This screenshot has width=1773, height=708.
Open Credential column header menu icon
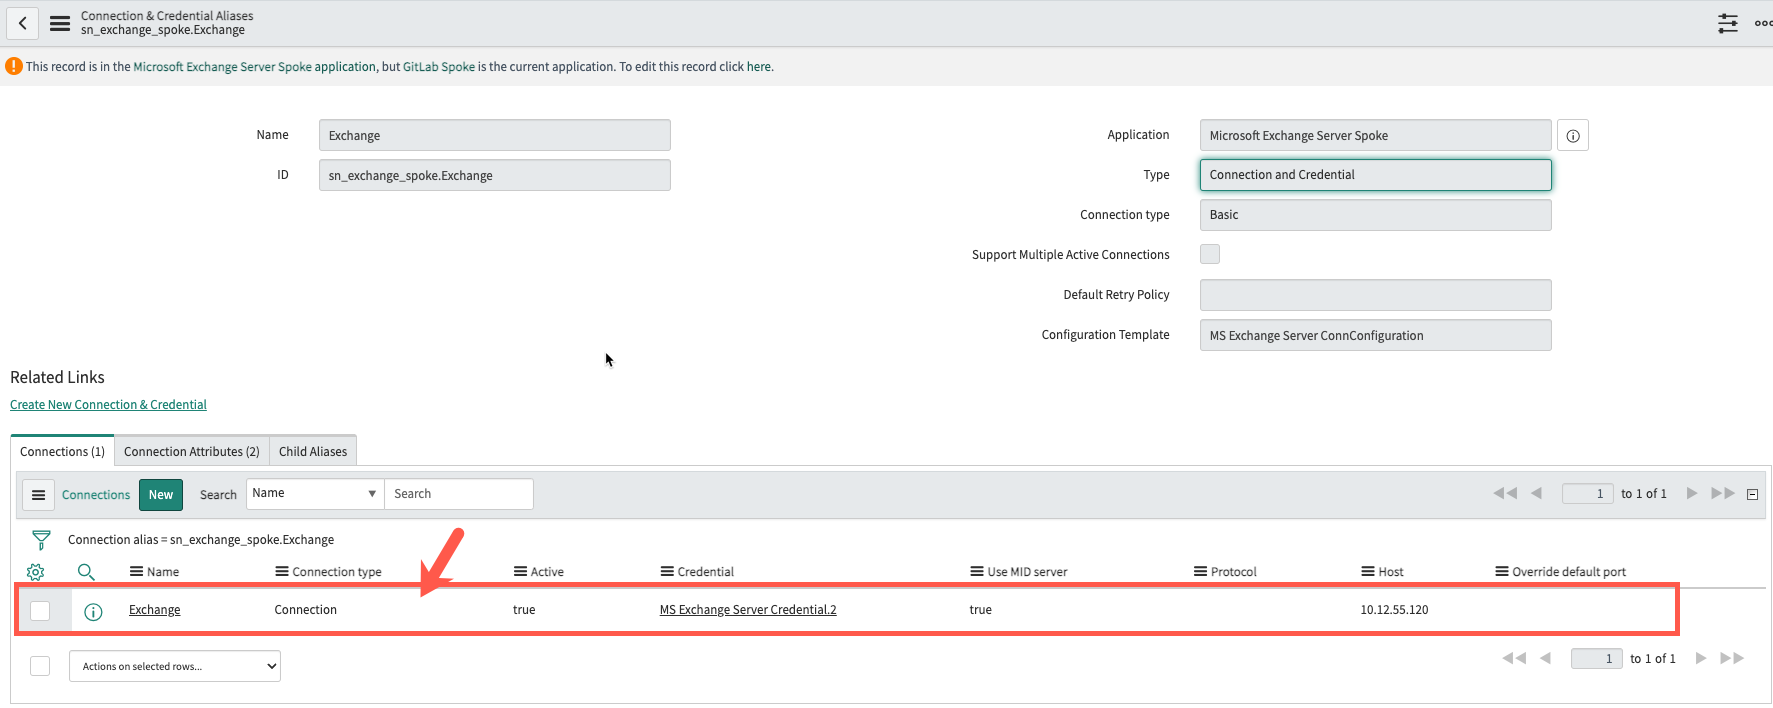pos(667,572)
